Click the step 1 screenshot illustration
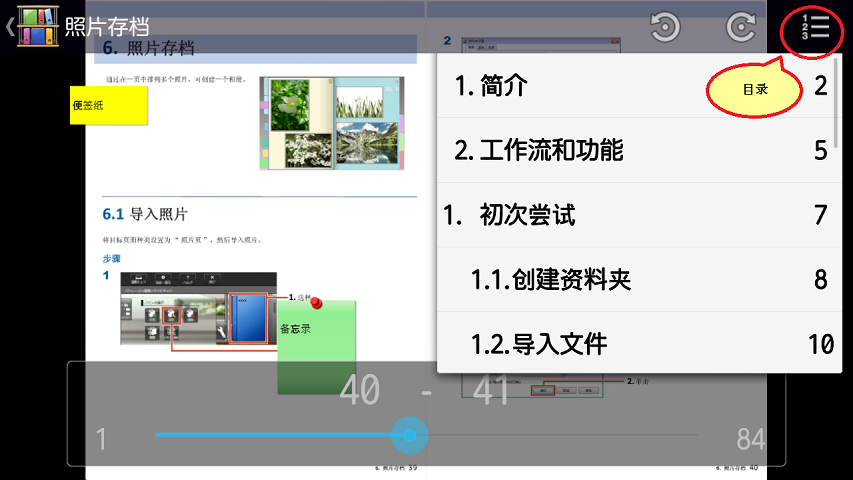The image size is (853, 480). [195, 308]
